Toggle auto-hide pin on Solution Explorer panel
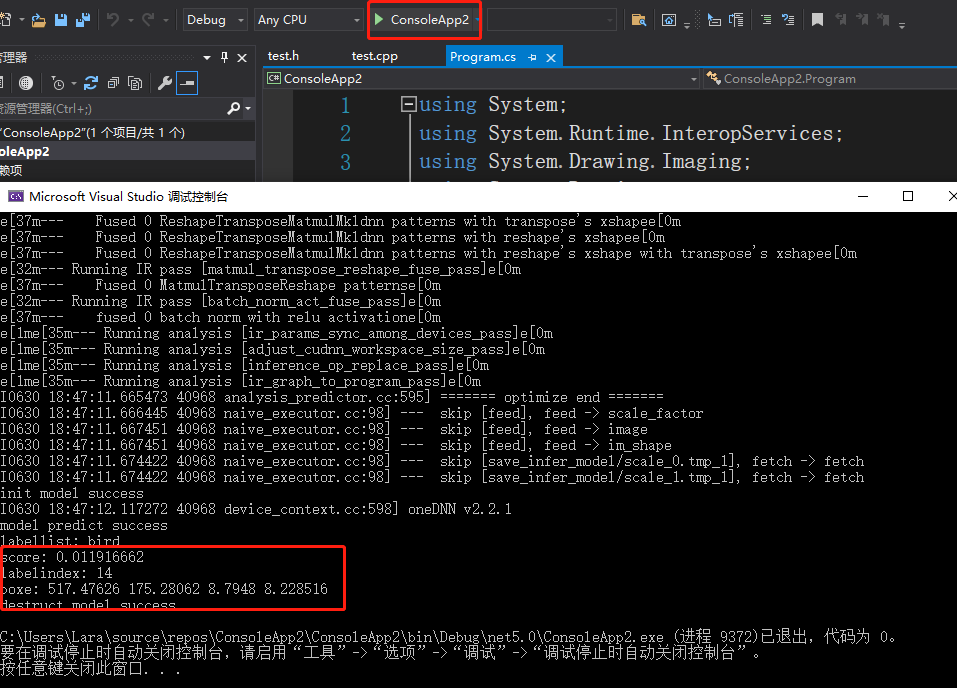957x688 pixels. (225, 58)
